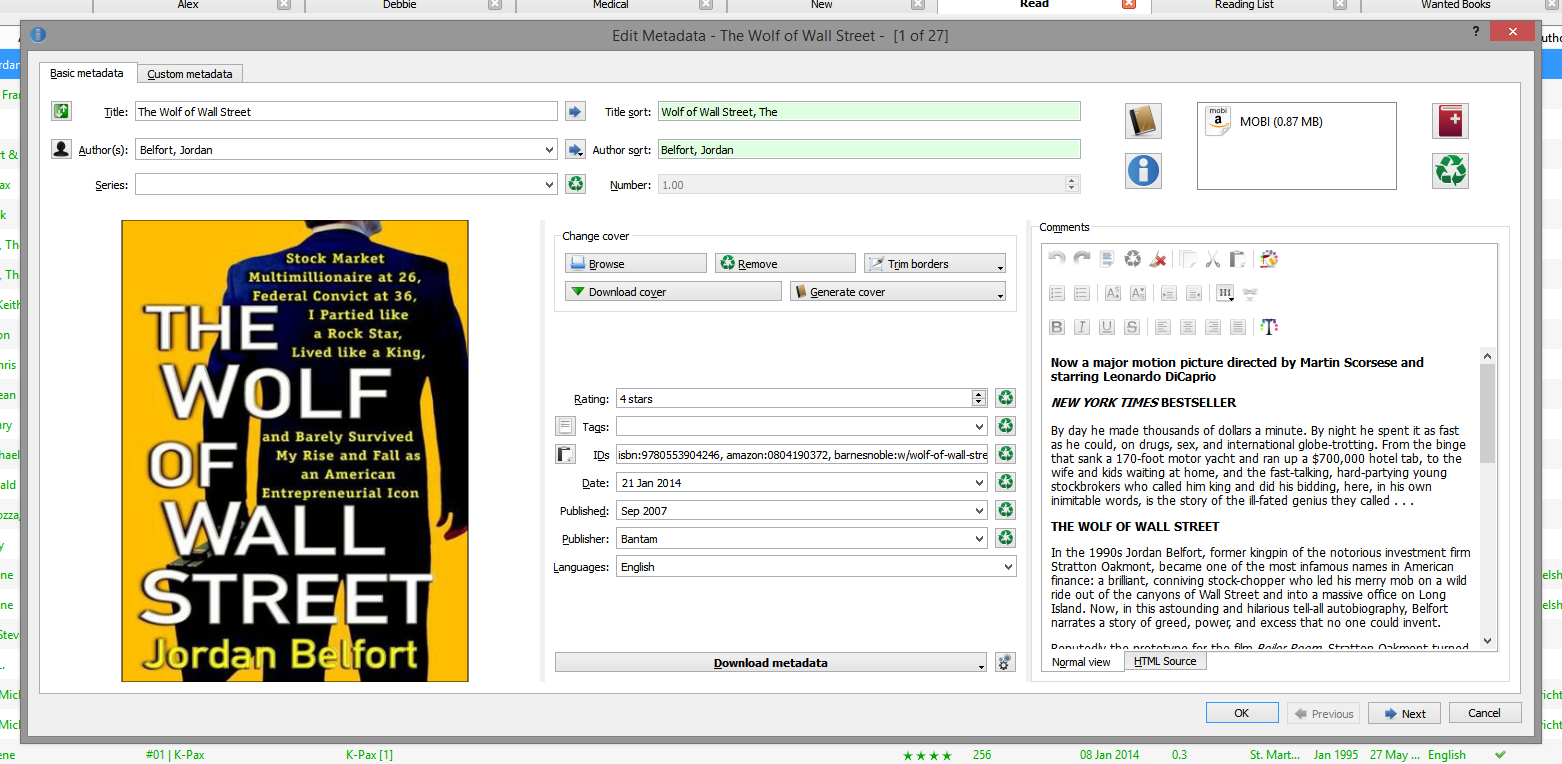Toggle strikethrough formatting in comments
The height and width of the screenshot is (764, 1562).
1132,326
